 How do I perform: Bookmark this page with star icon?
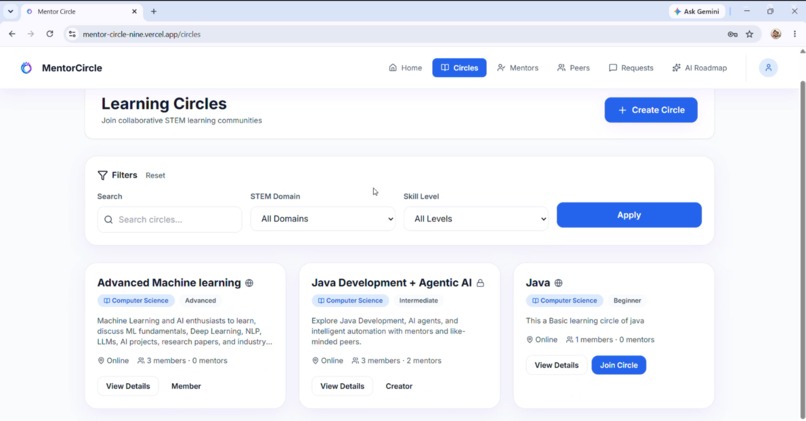pos(749,34)
